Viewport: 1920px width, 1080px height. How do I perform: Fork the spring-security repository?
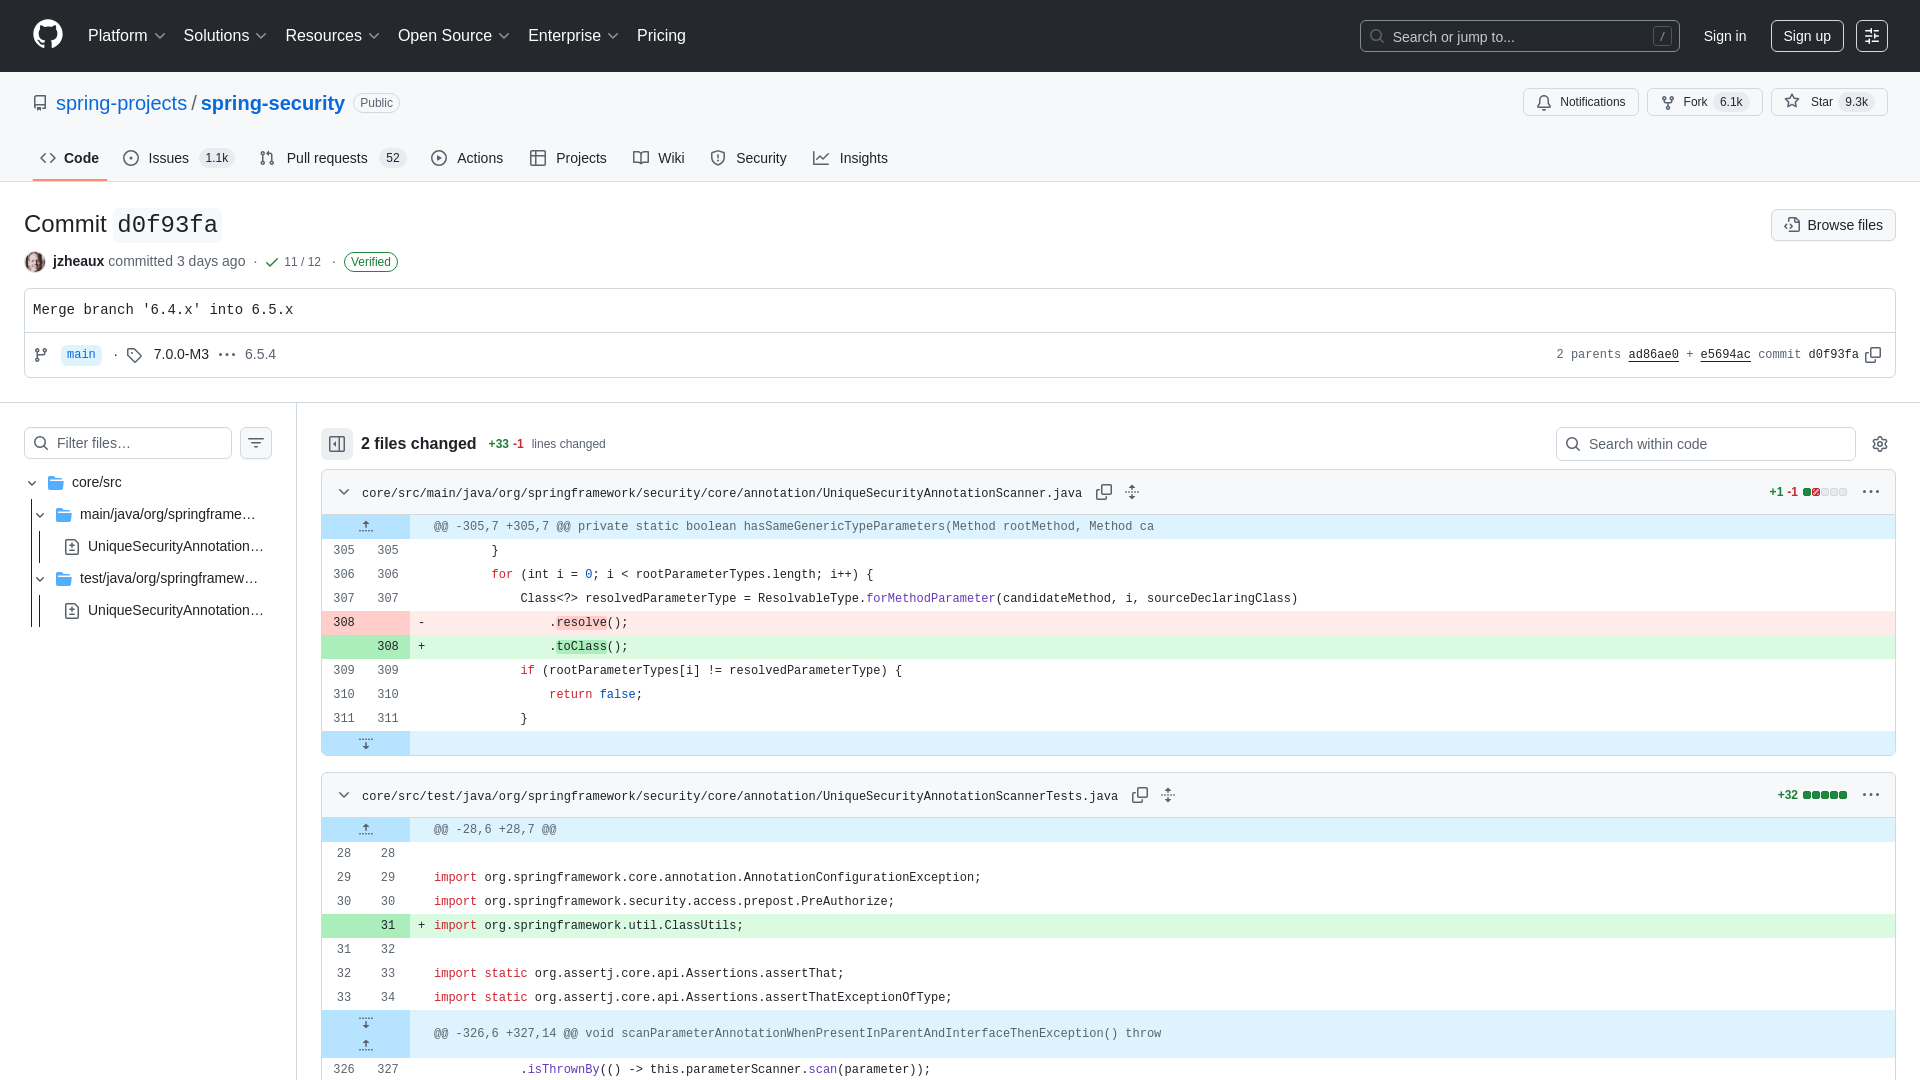[1704, 102]
